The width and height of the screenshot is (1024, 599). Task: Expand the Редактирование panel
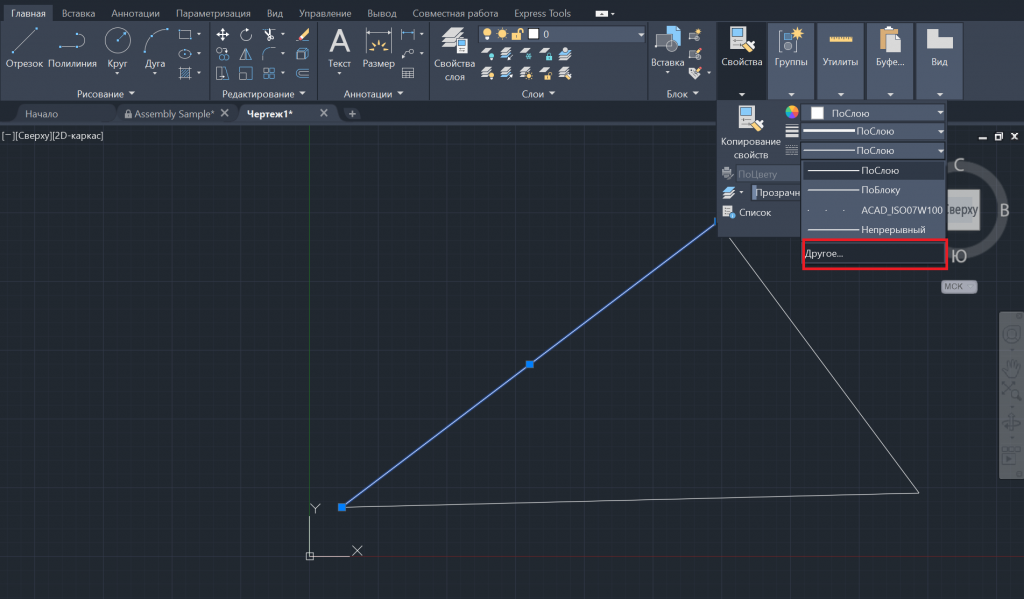click(x=264, y=94)
